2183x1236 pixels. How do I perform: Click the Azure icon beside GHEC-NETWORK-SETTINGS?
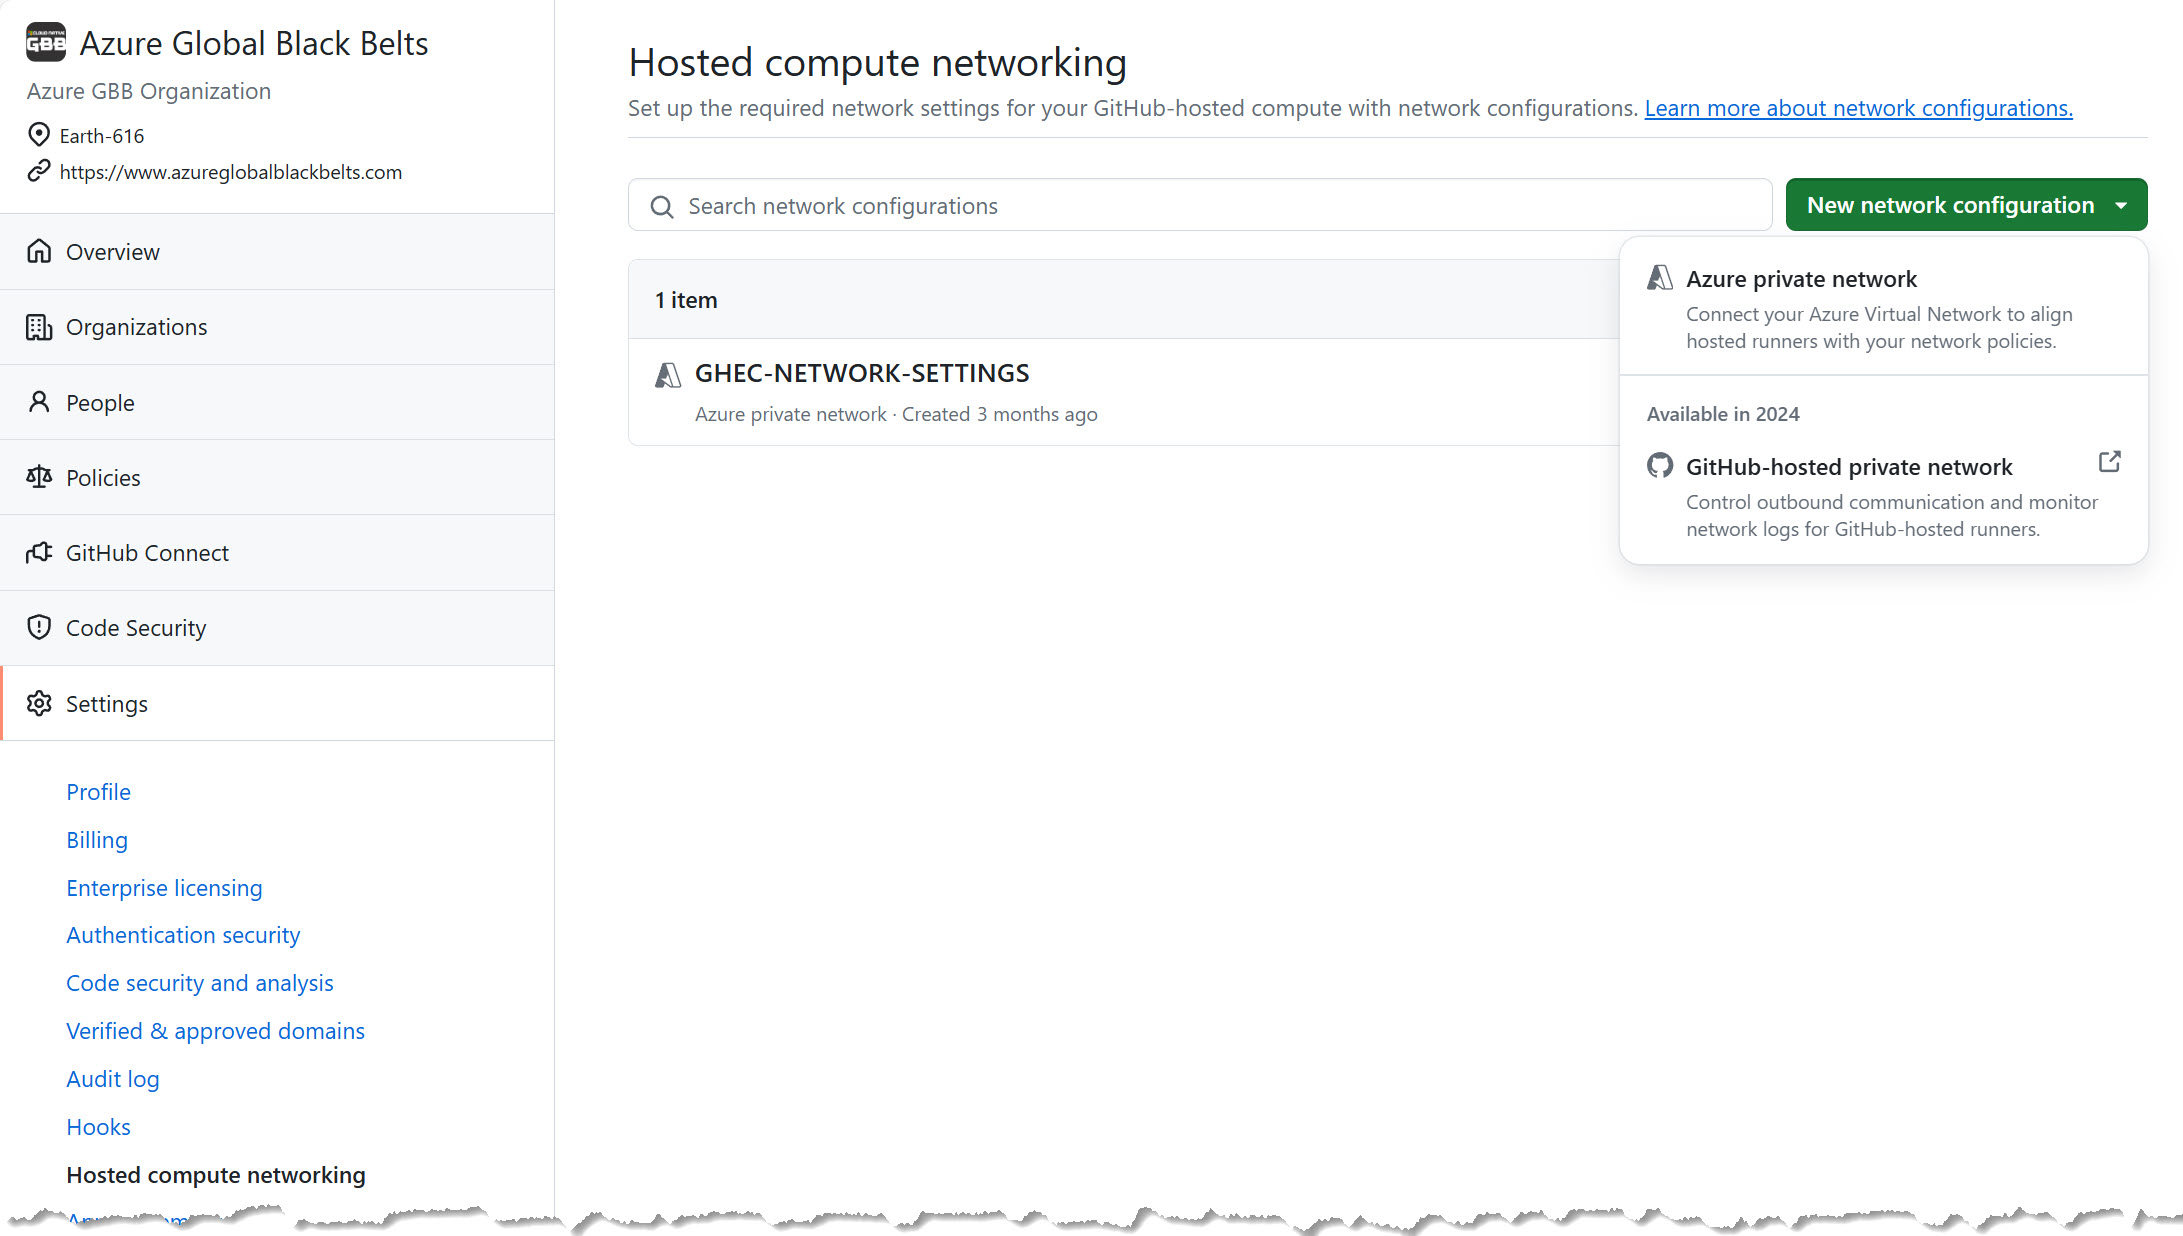pos(667,375)
